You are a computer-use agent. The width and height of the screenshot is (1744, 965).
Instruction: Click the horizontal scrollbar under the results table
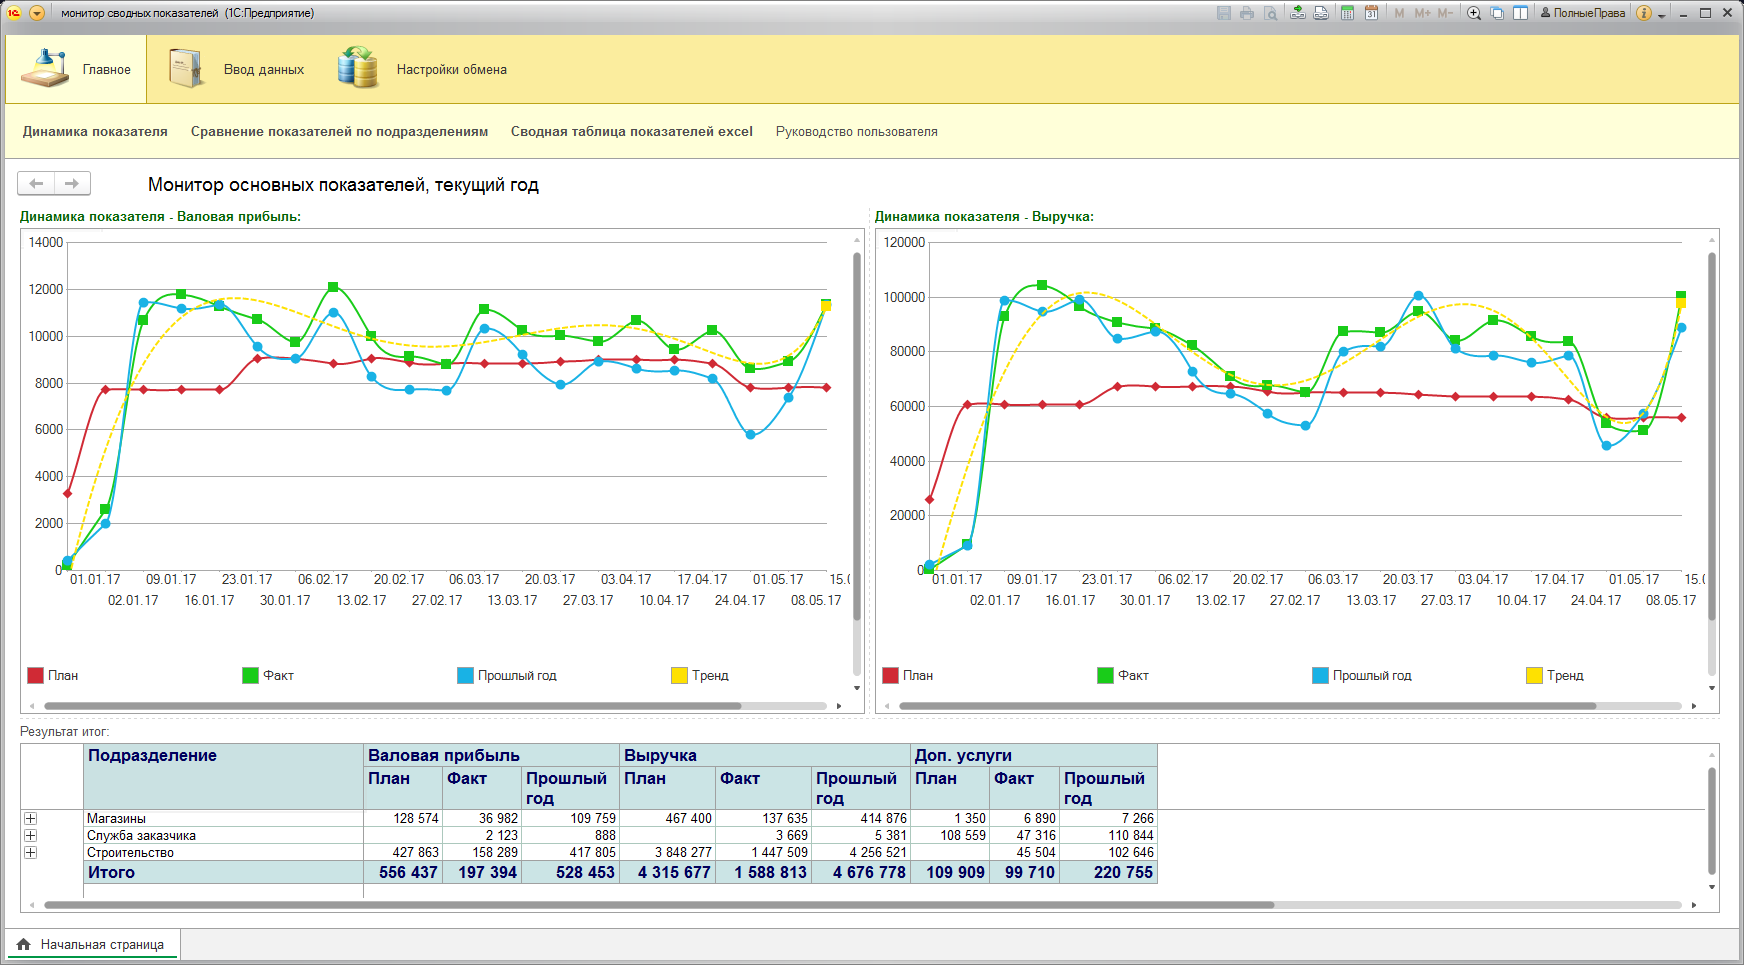(x=660, y=905)
